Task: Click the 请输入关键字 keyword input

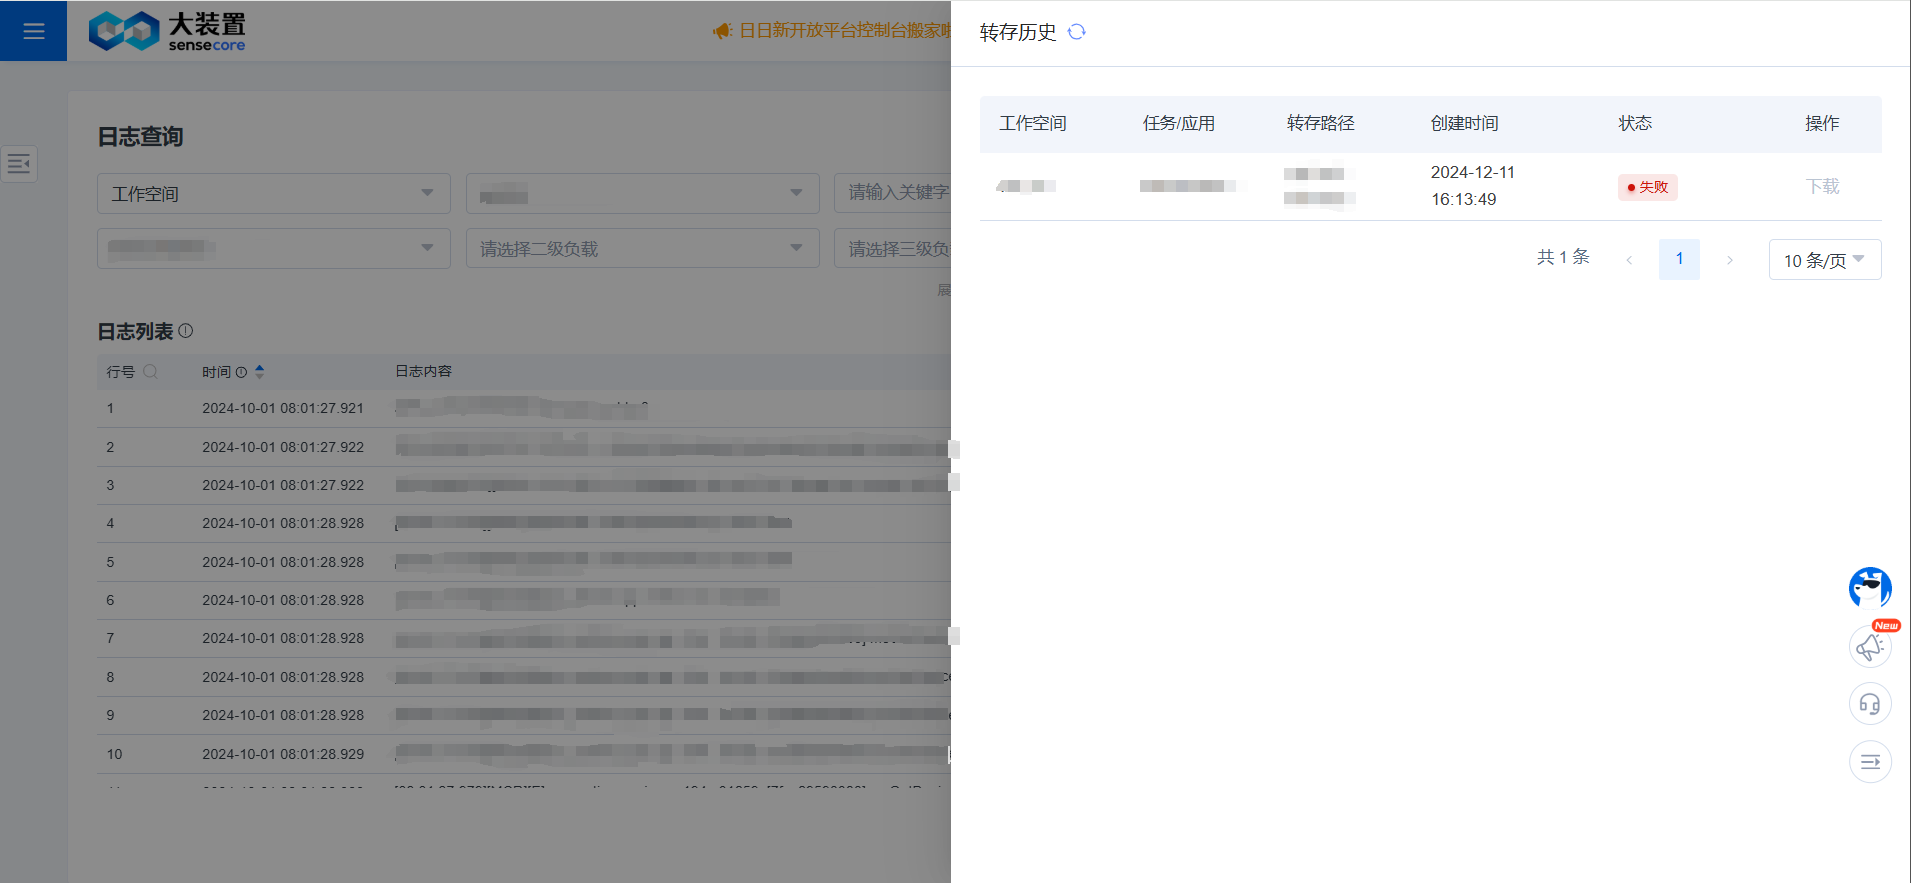Action: pyautogui.click(x=892, y=193)
